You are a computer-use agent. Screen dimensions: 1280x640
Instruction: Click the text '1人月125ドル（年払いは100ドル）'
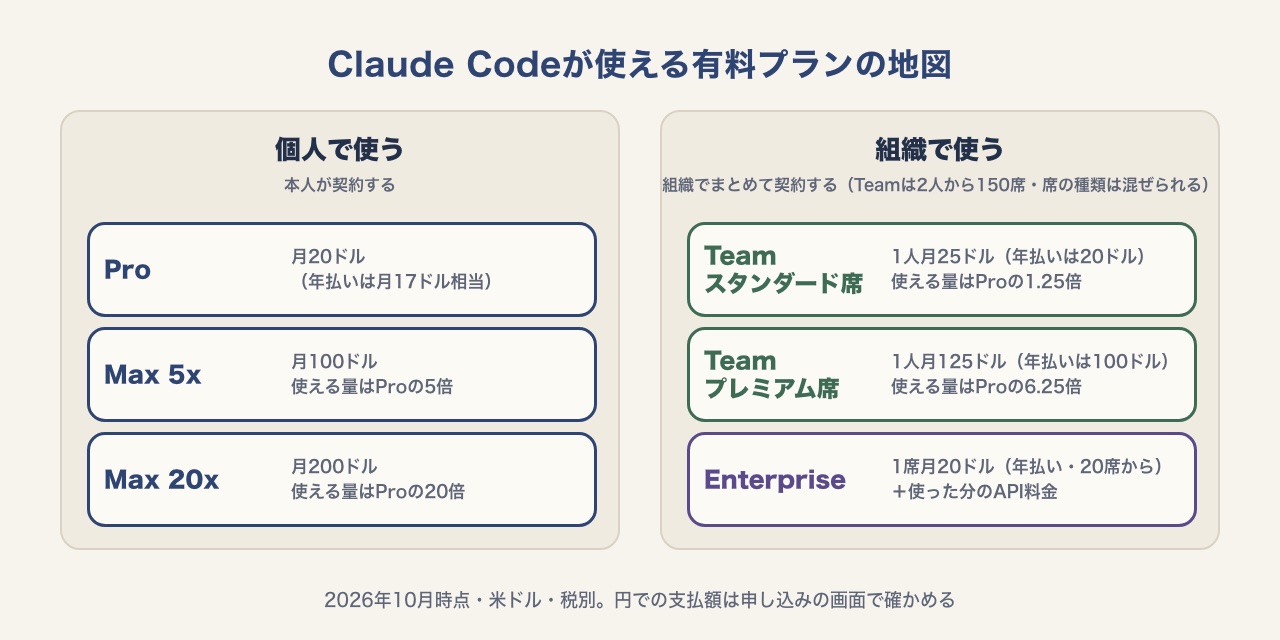(1030, 362)
